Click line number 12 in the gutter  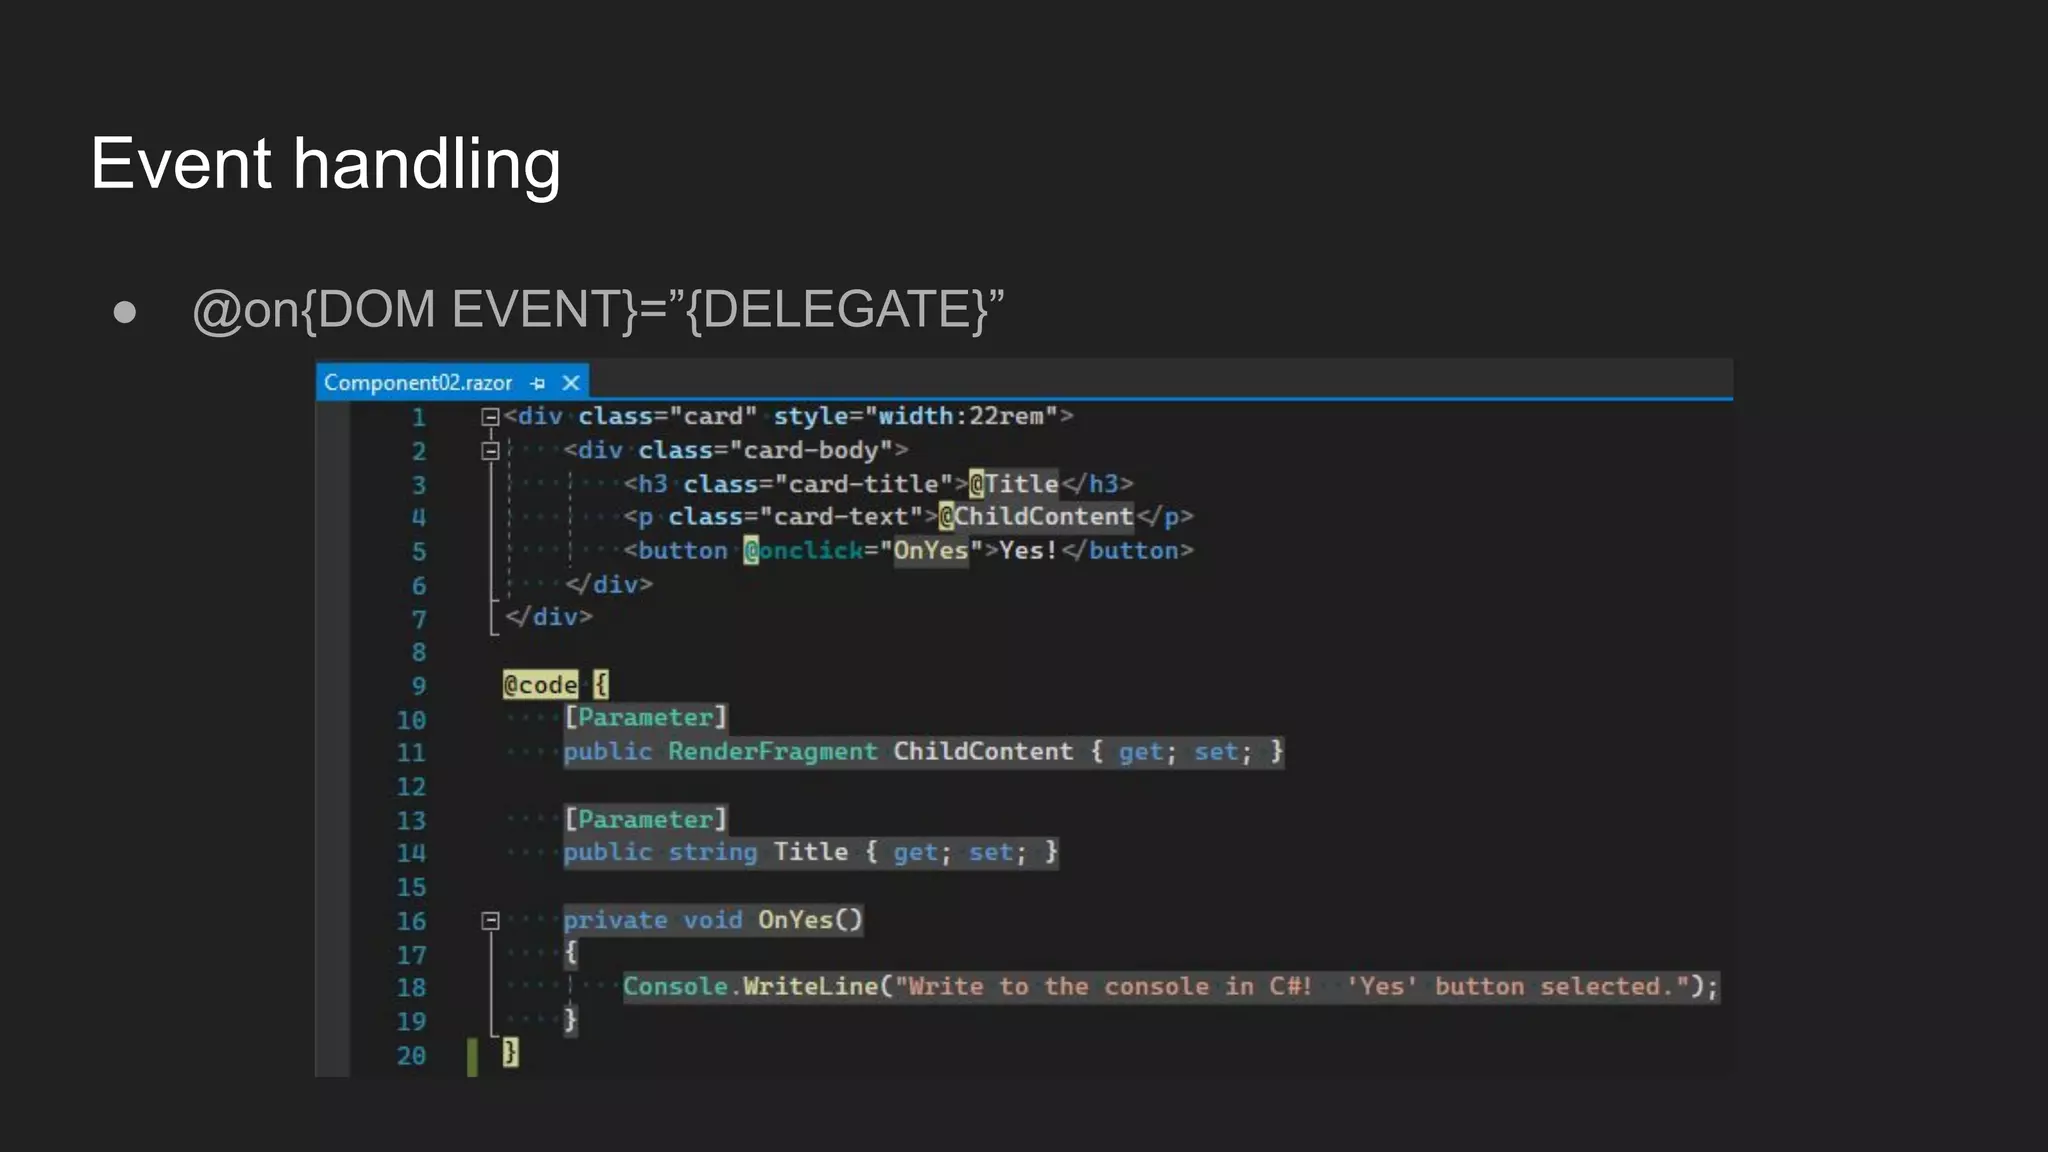point(411,787)
